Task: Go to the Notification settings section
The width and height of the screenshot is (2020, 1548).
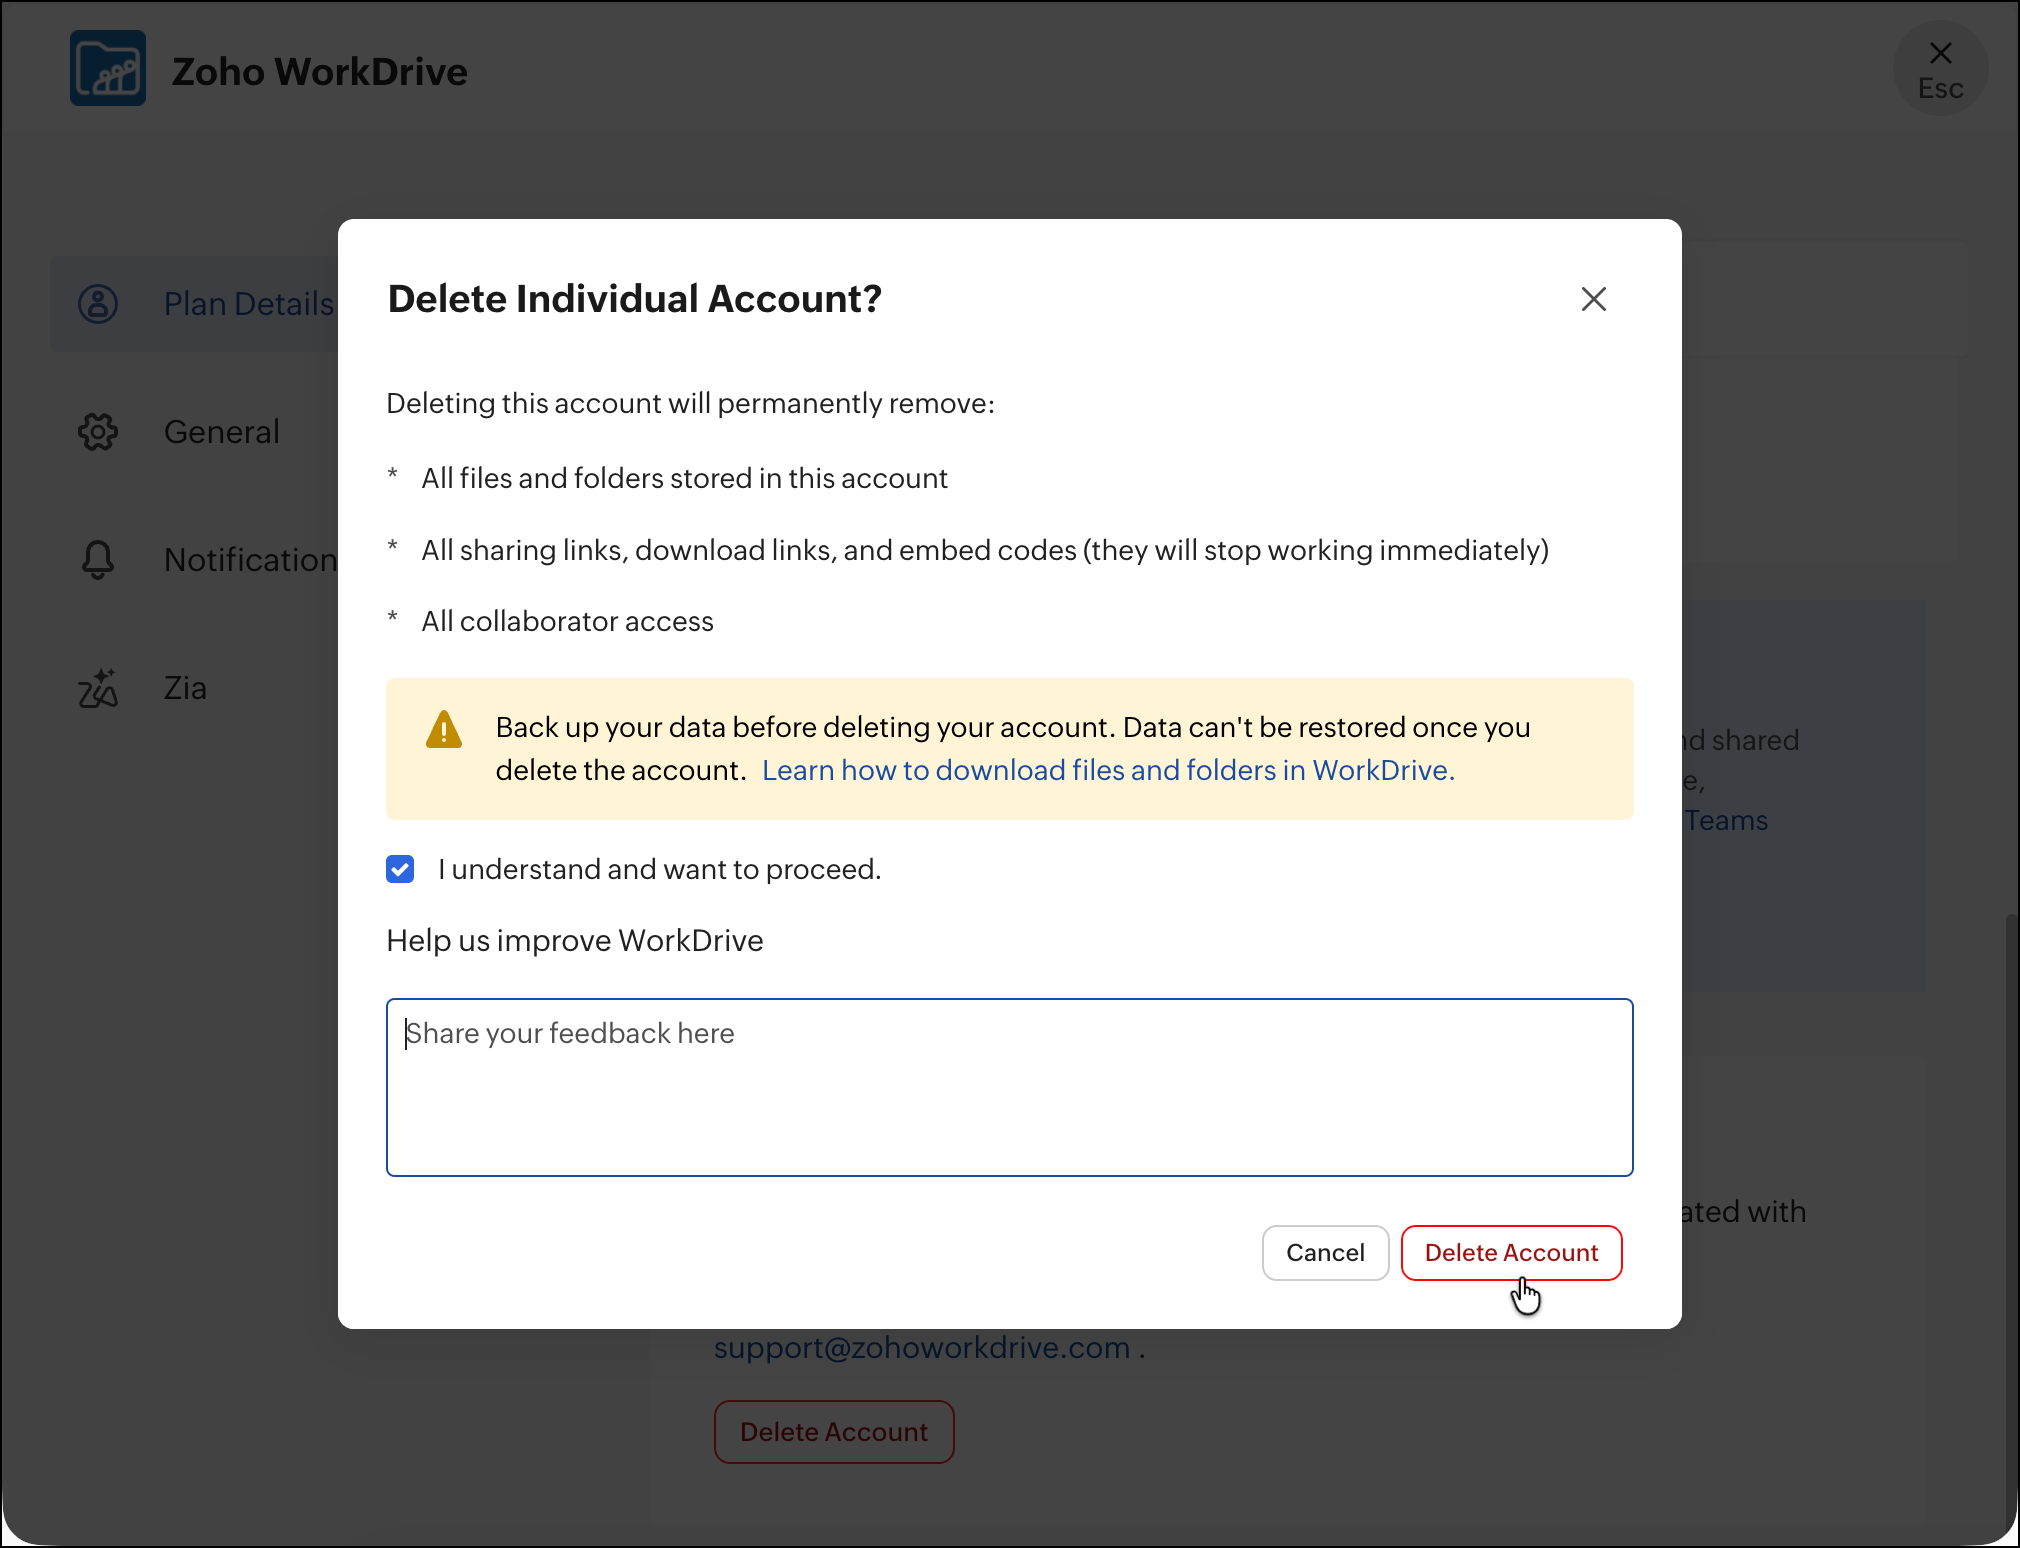Action: (x=249, y=560)
